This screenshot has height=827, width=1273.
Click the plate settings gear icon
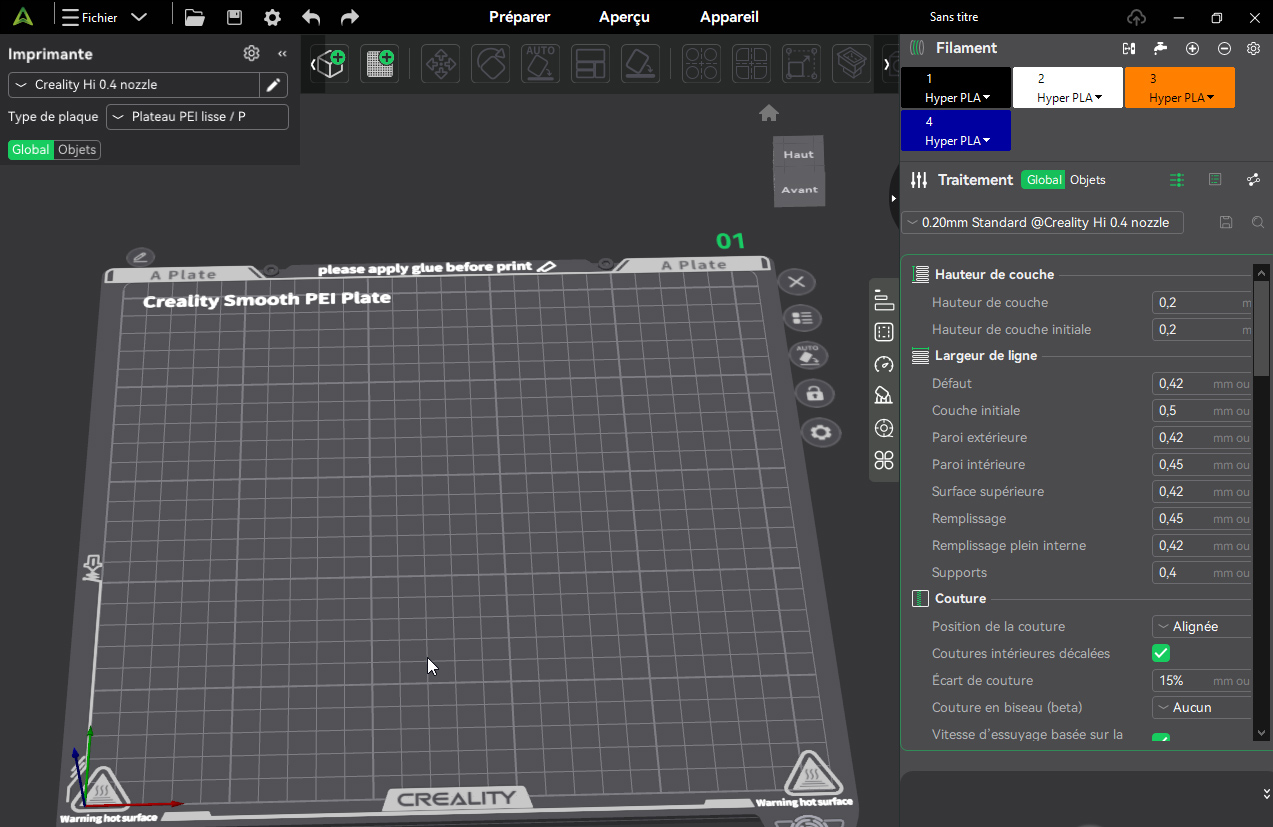(x=821, y=432)
